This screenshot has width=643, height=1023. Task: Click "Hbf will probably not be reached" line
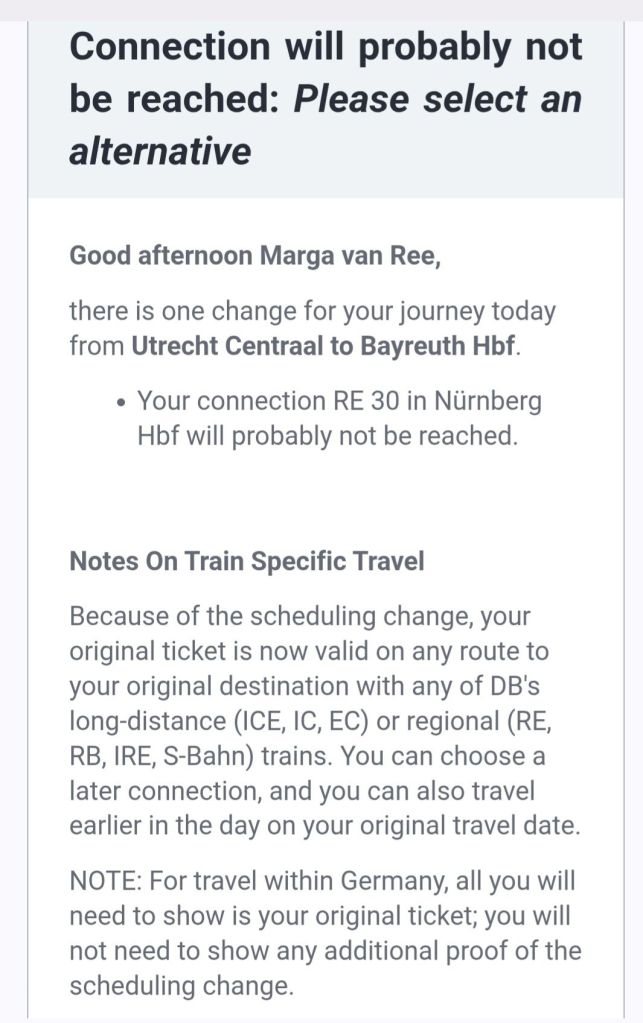328,437
